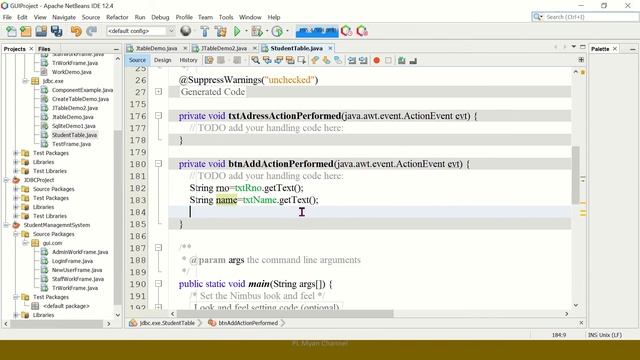
Task: Collapse the gui.com package node
Action: 25,243
